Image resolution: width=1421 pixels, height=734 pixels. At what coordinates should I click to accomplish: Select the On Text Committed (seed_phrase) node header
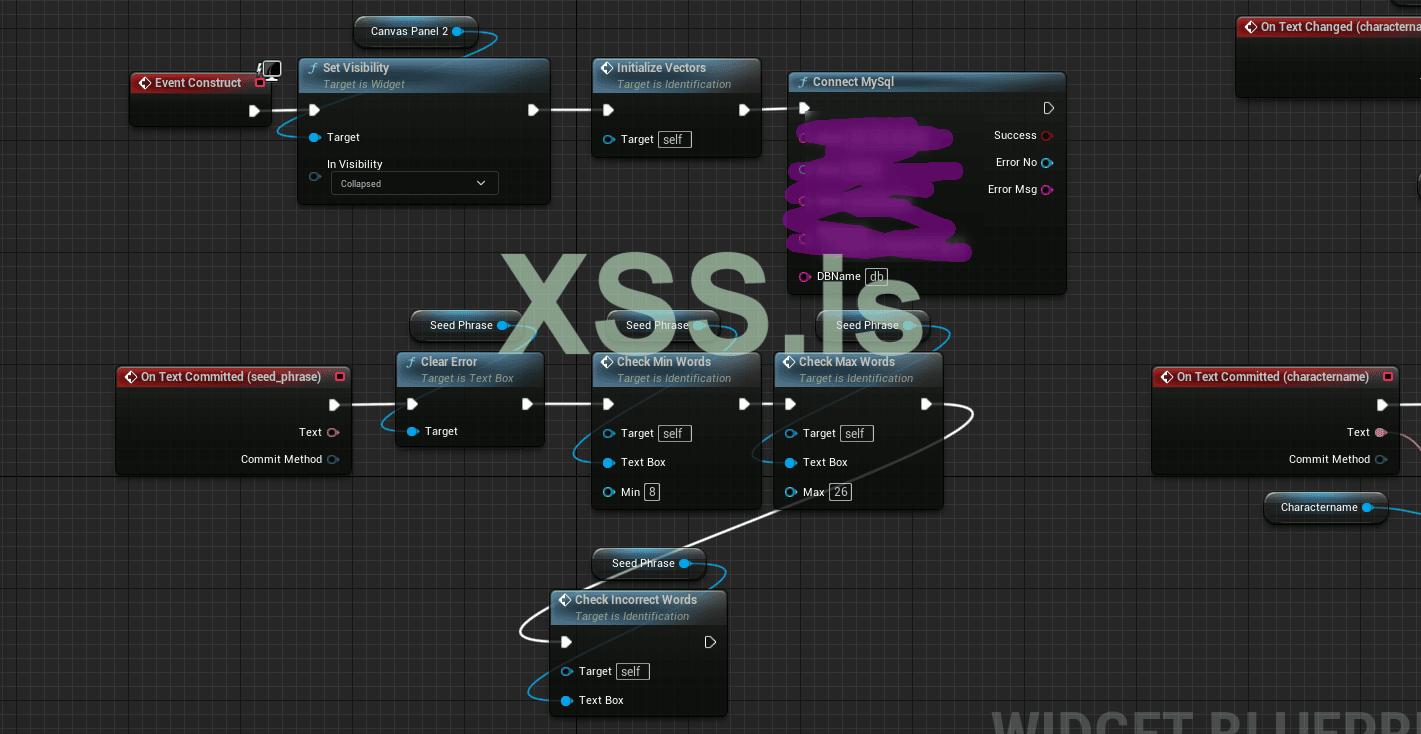pos(233,377)
